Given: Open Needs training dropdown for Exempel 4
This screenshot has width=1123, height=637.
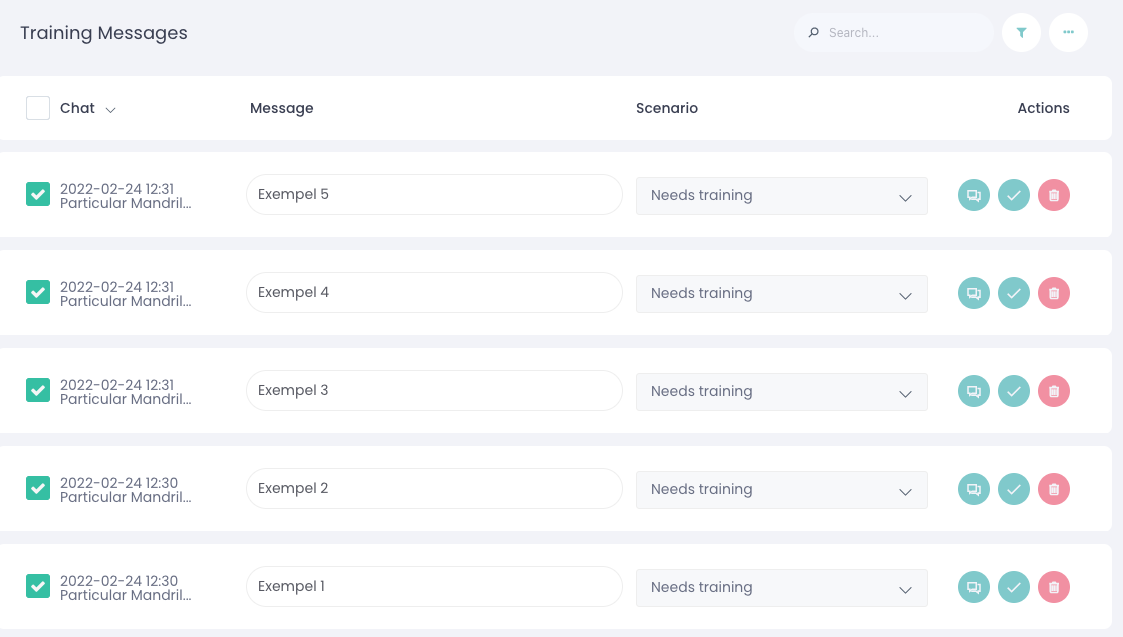Looking at the screenshot, I should 781,294.
